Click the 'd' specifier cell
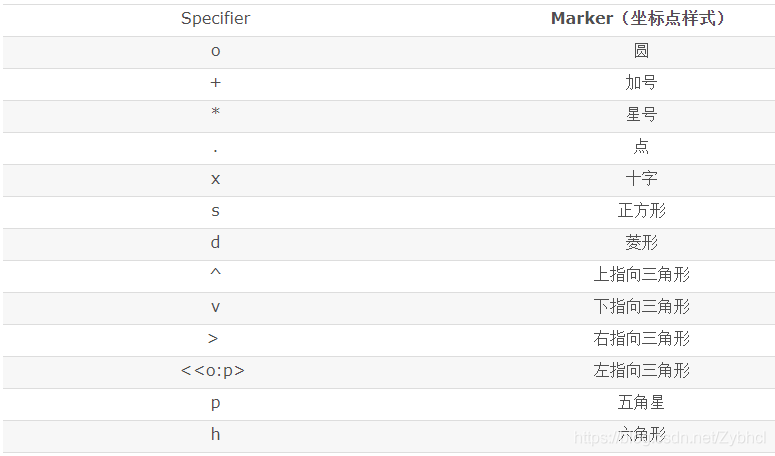The height and width of the screenshot is (456, 775). [x=215, y=242]
